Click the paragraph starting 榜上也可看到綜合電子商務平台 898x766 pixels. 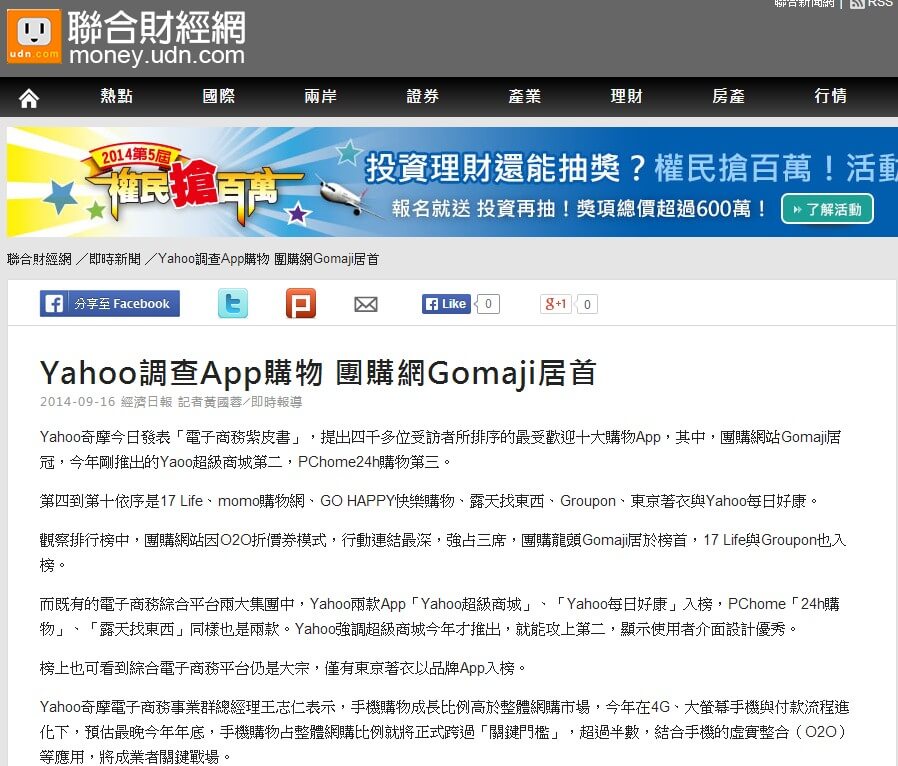pyautogui.click(x=283, y=668)
